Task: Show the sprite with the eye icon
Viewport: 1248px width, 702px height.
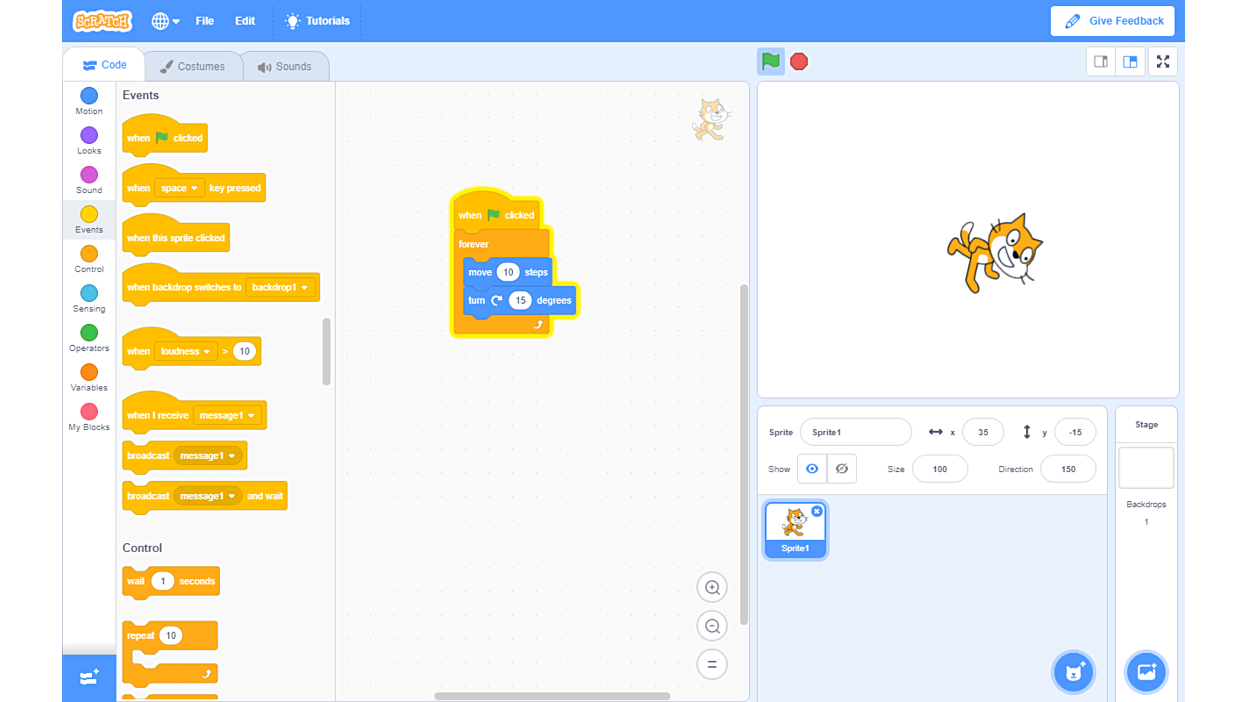Action: [x=812, y=469]
